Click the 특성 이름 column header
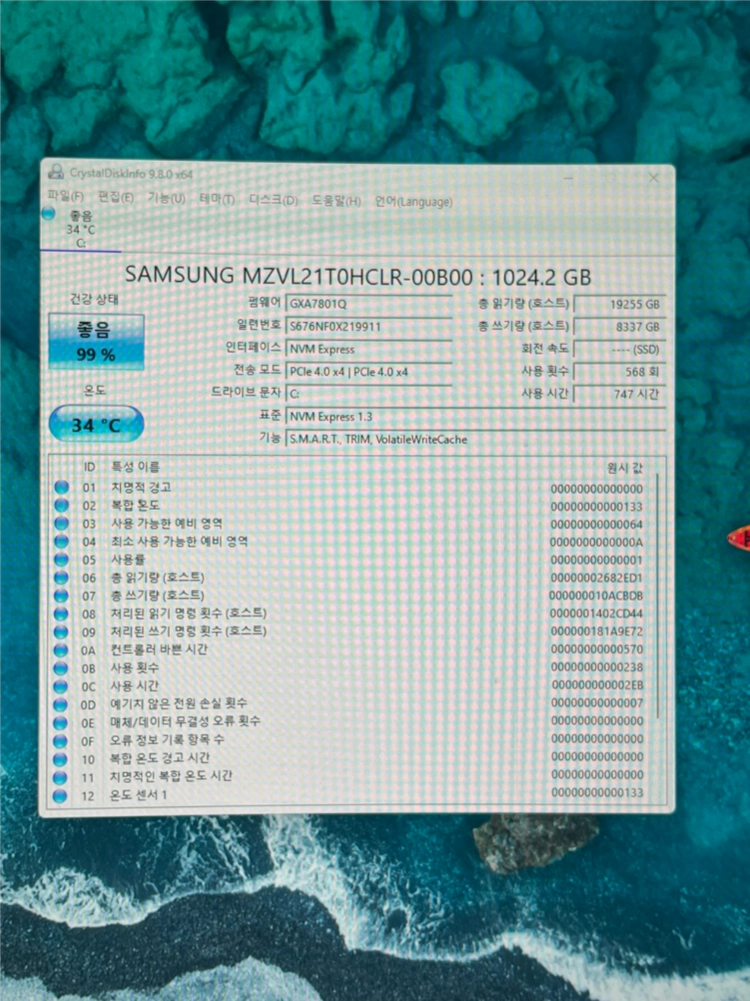750x1001 pixels. pyautogui.click(x=135, y=467)
